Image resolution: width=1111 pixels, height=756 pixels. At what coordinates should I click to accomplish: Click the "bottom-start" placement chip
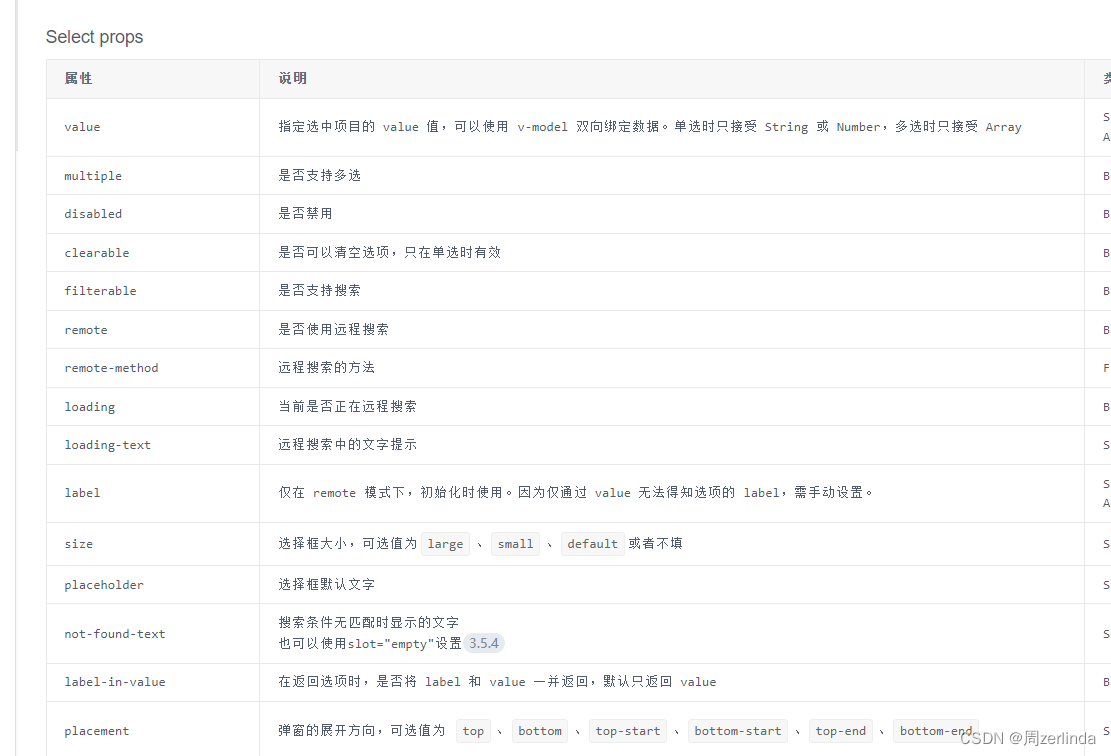738,731
